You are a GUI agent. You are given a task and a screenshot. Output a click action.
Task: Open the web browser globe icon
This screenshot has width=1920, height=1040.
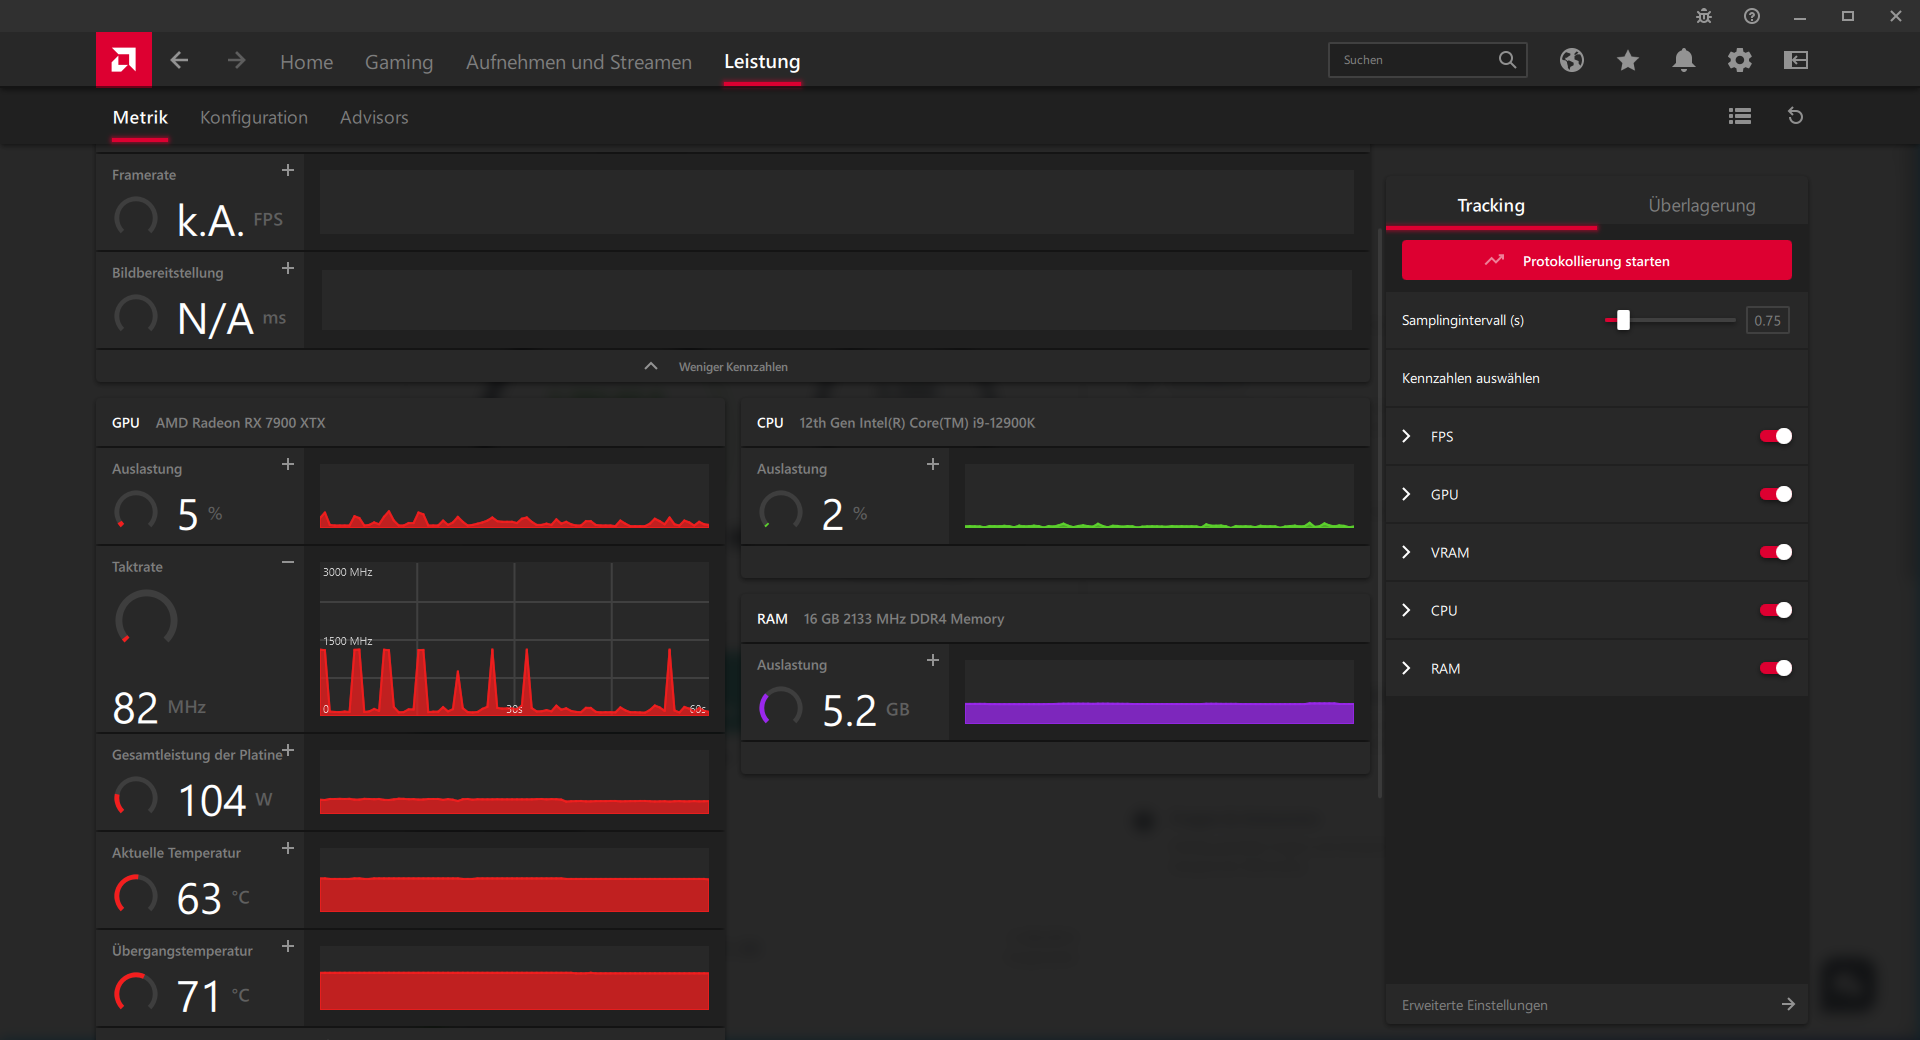(x=1572, y=60)
